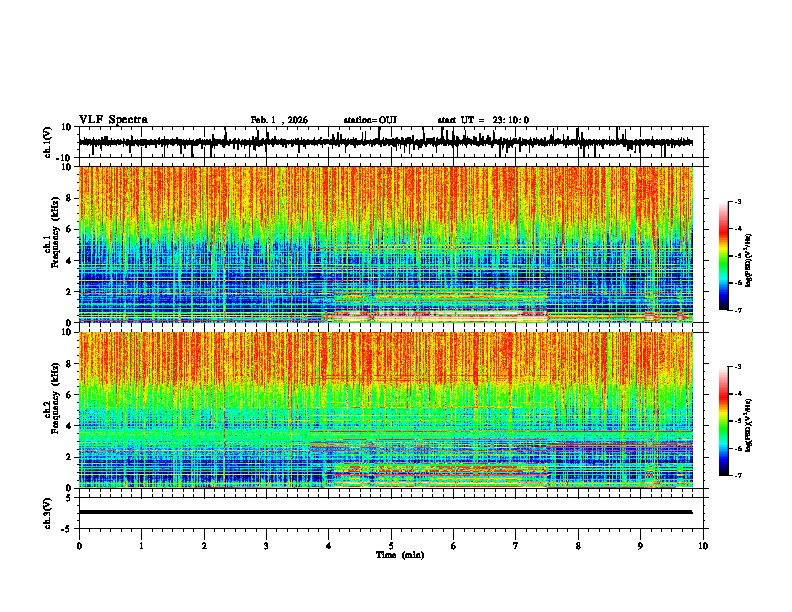Click the "ch.1(V)" waveform axis label
This screenshot has height=612, width=792.
[x=48, y=142]
